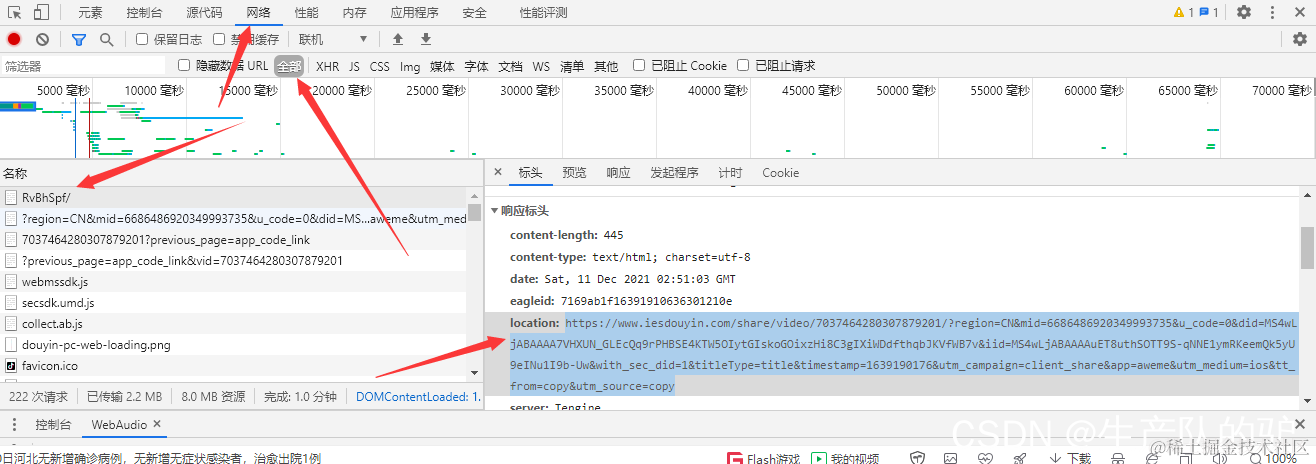Click the 名称 column header
The height and width of the screenshot is (464, 1316).
(240, 173)
